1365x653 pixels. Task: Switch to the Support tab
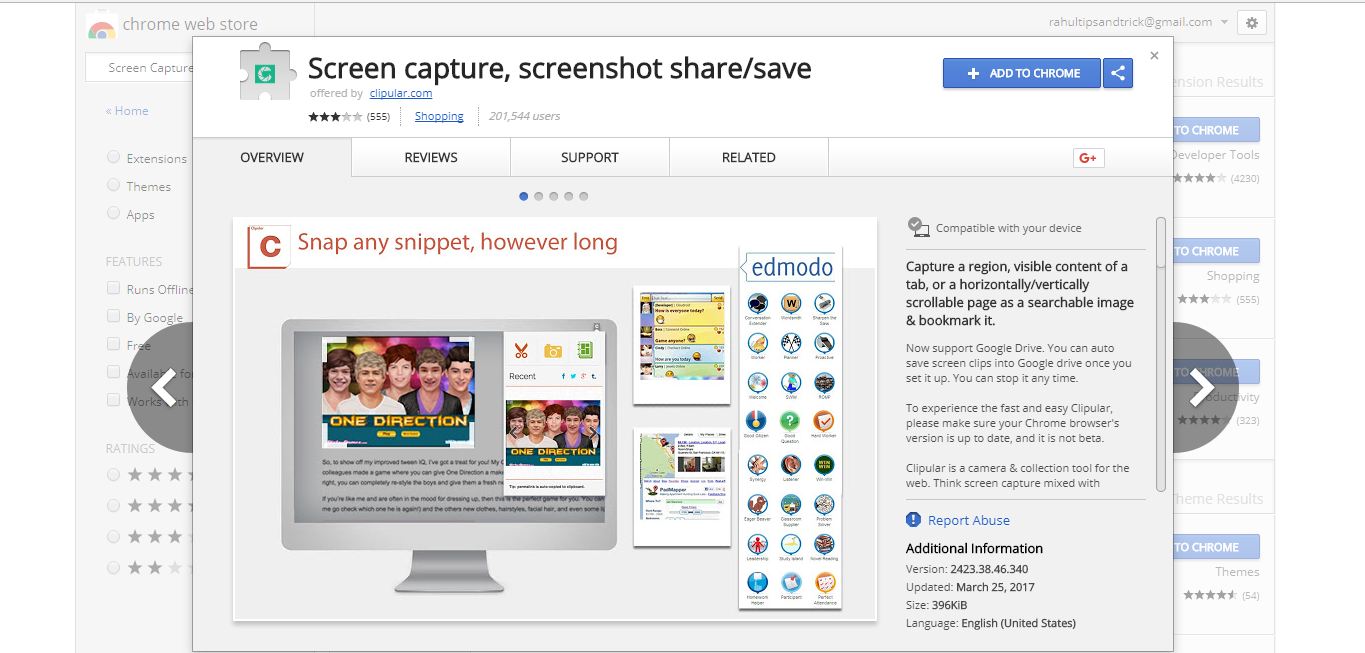[x=590, y=157]
